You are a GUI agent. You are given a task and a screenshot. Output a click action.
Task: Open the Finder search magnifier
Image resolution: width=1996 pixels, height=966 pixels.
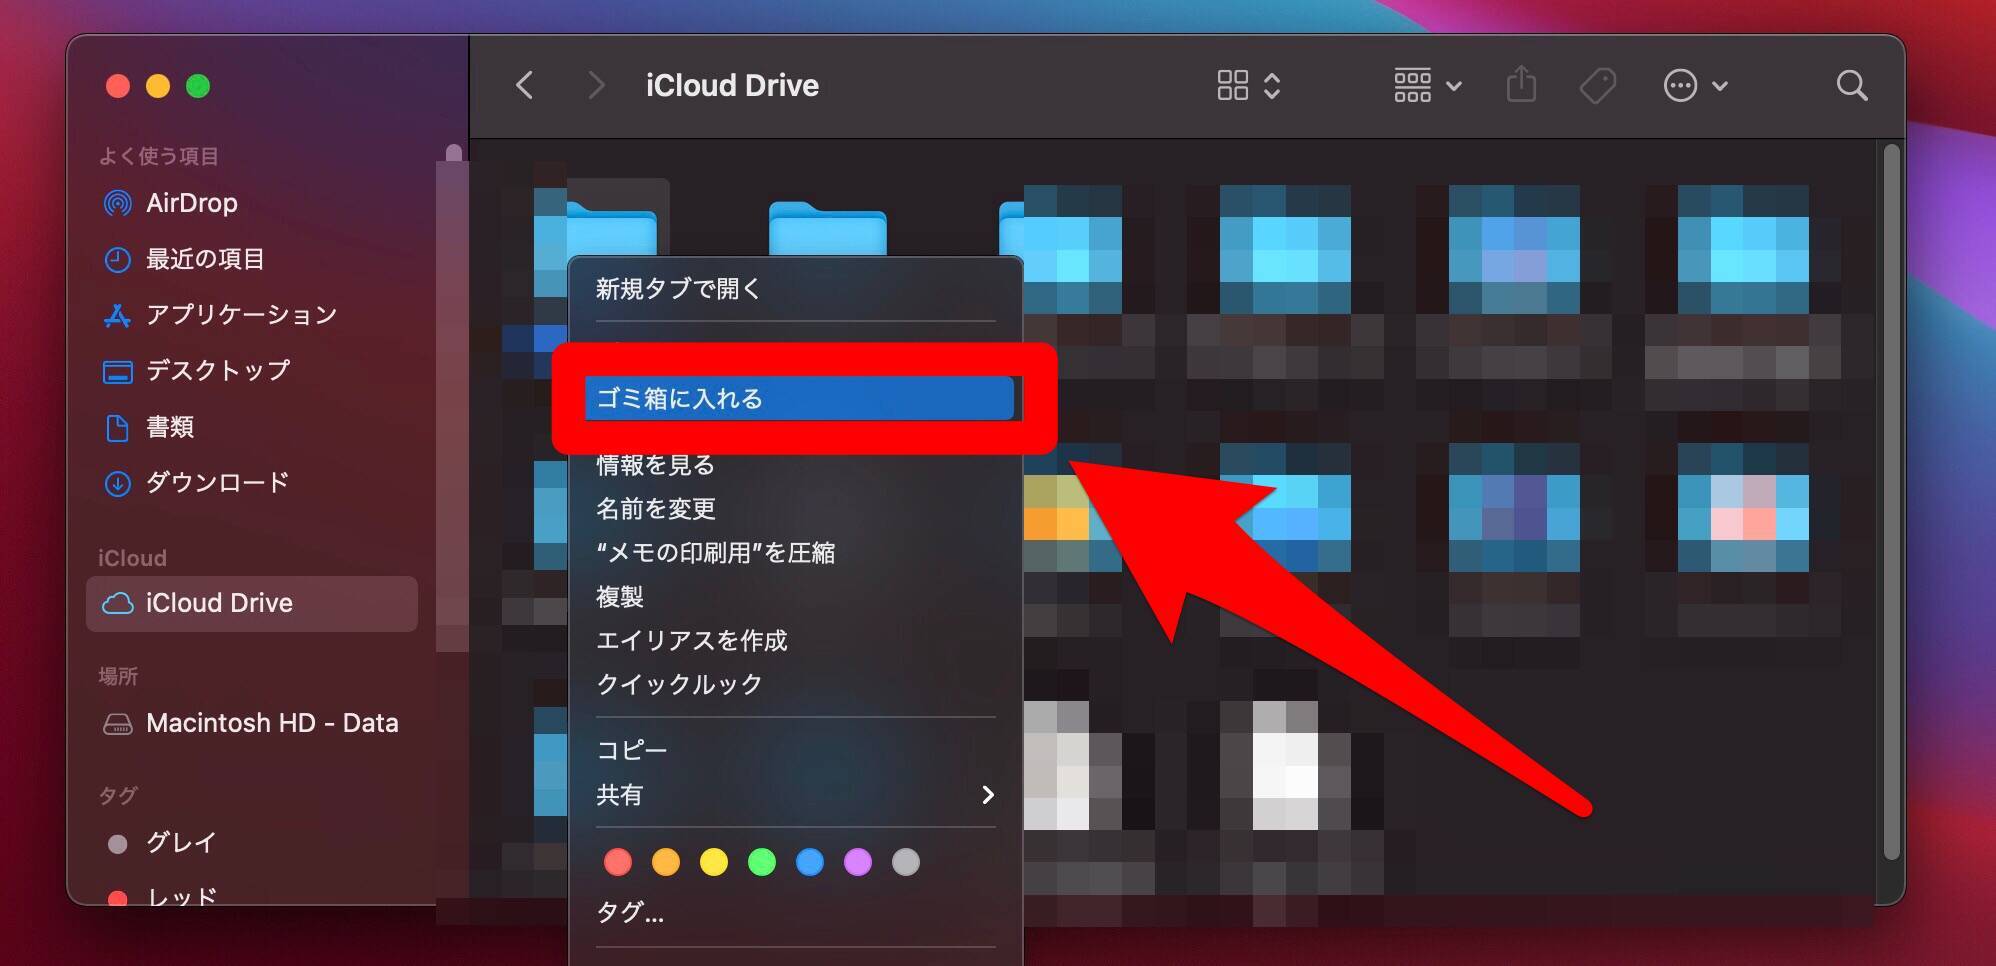pyautogui.click(x=1852, y=85)
